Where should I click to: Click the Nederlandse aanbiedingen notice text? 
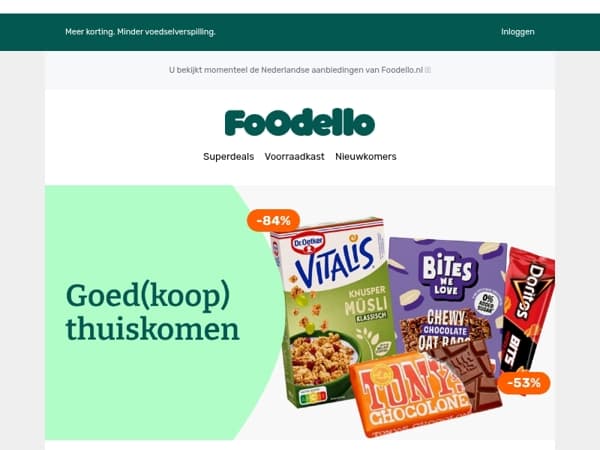point(296,70)
